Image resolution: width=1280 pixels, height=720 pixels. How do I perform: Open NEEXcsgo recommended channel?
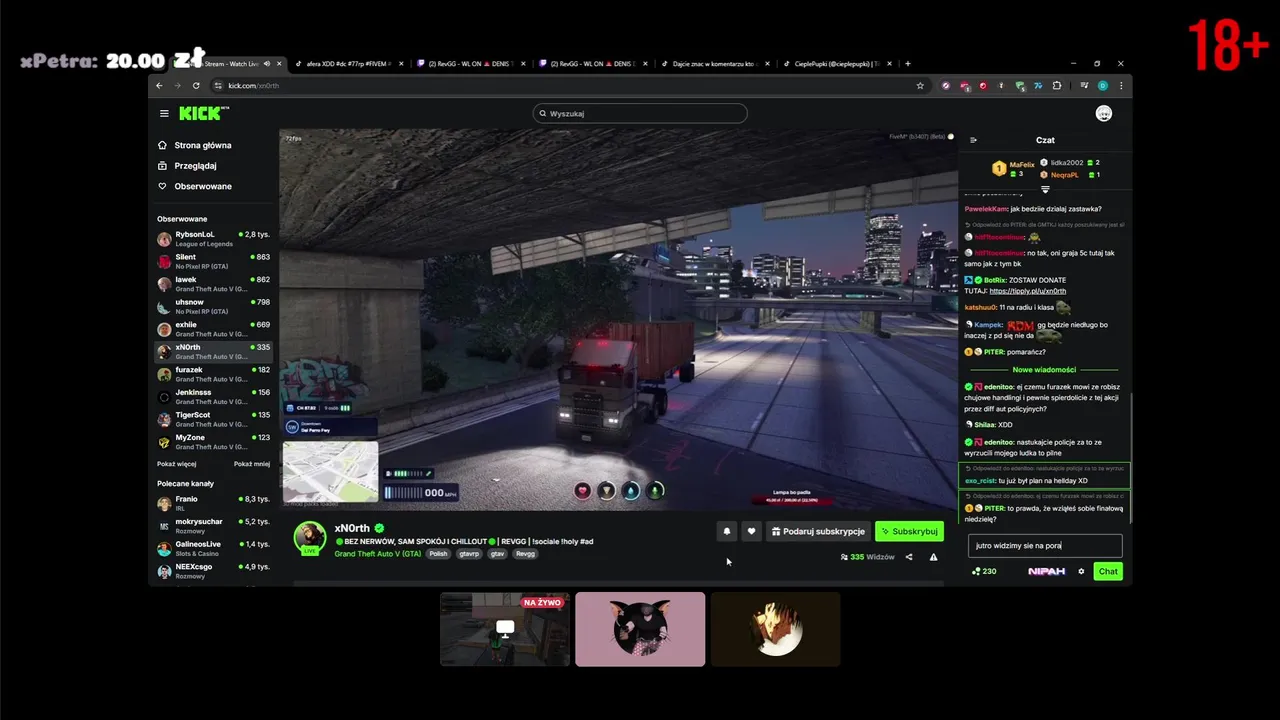tap(213, 571)
